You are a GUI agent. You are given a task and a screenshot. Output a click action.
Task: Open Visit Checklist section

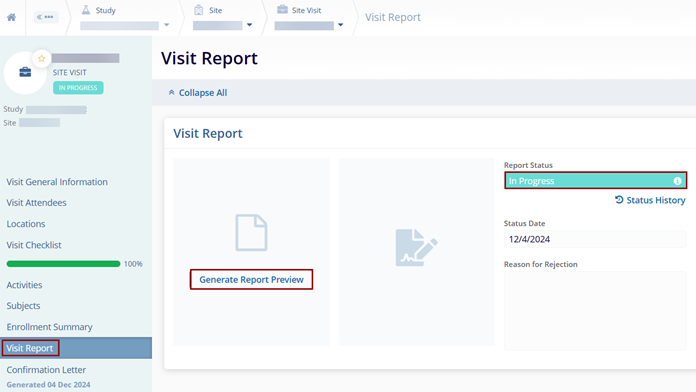(x=34, y=245)
